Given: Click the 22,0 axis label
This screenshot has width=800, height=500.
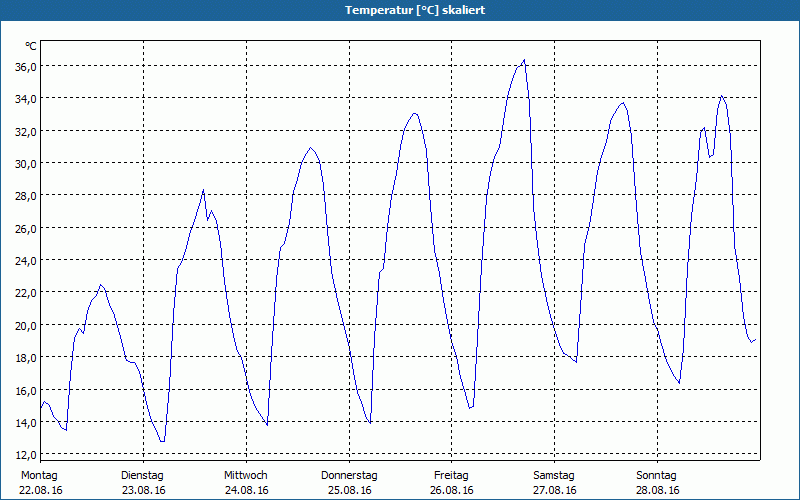Looking at the screenshot, I should coord(26,293).
